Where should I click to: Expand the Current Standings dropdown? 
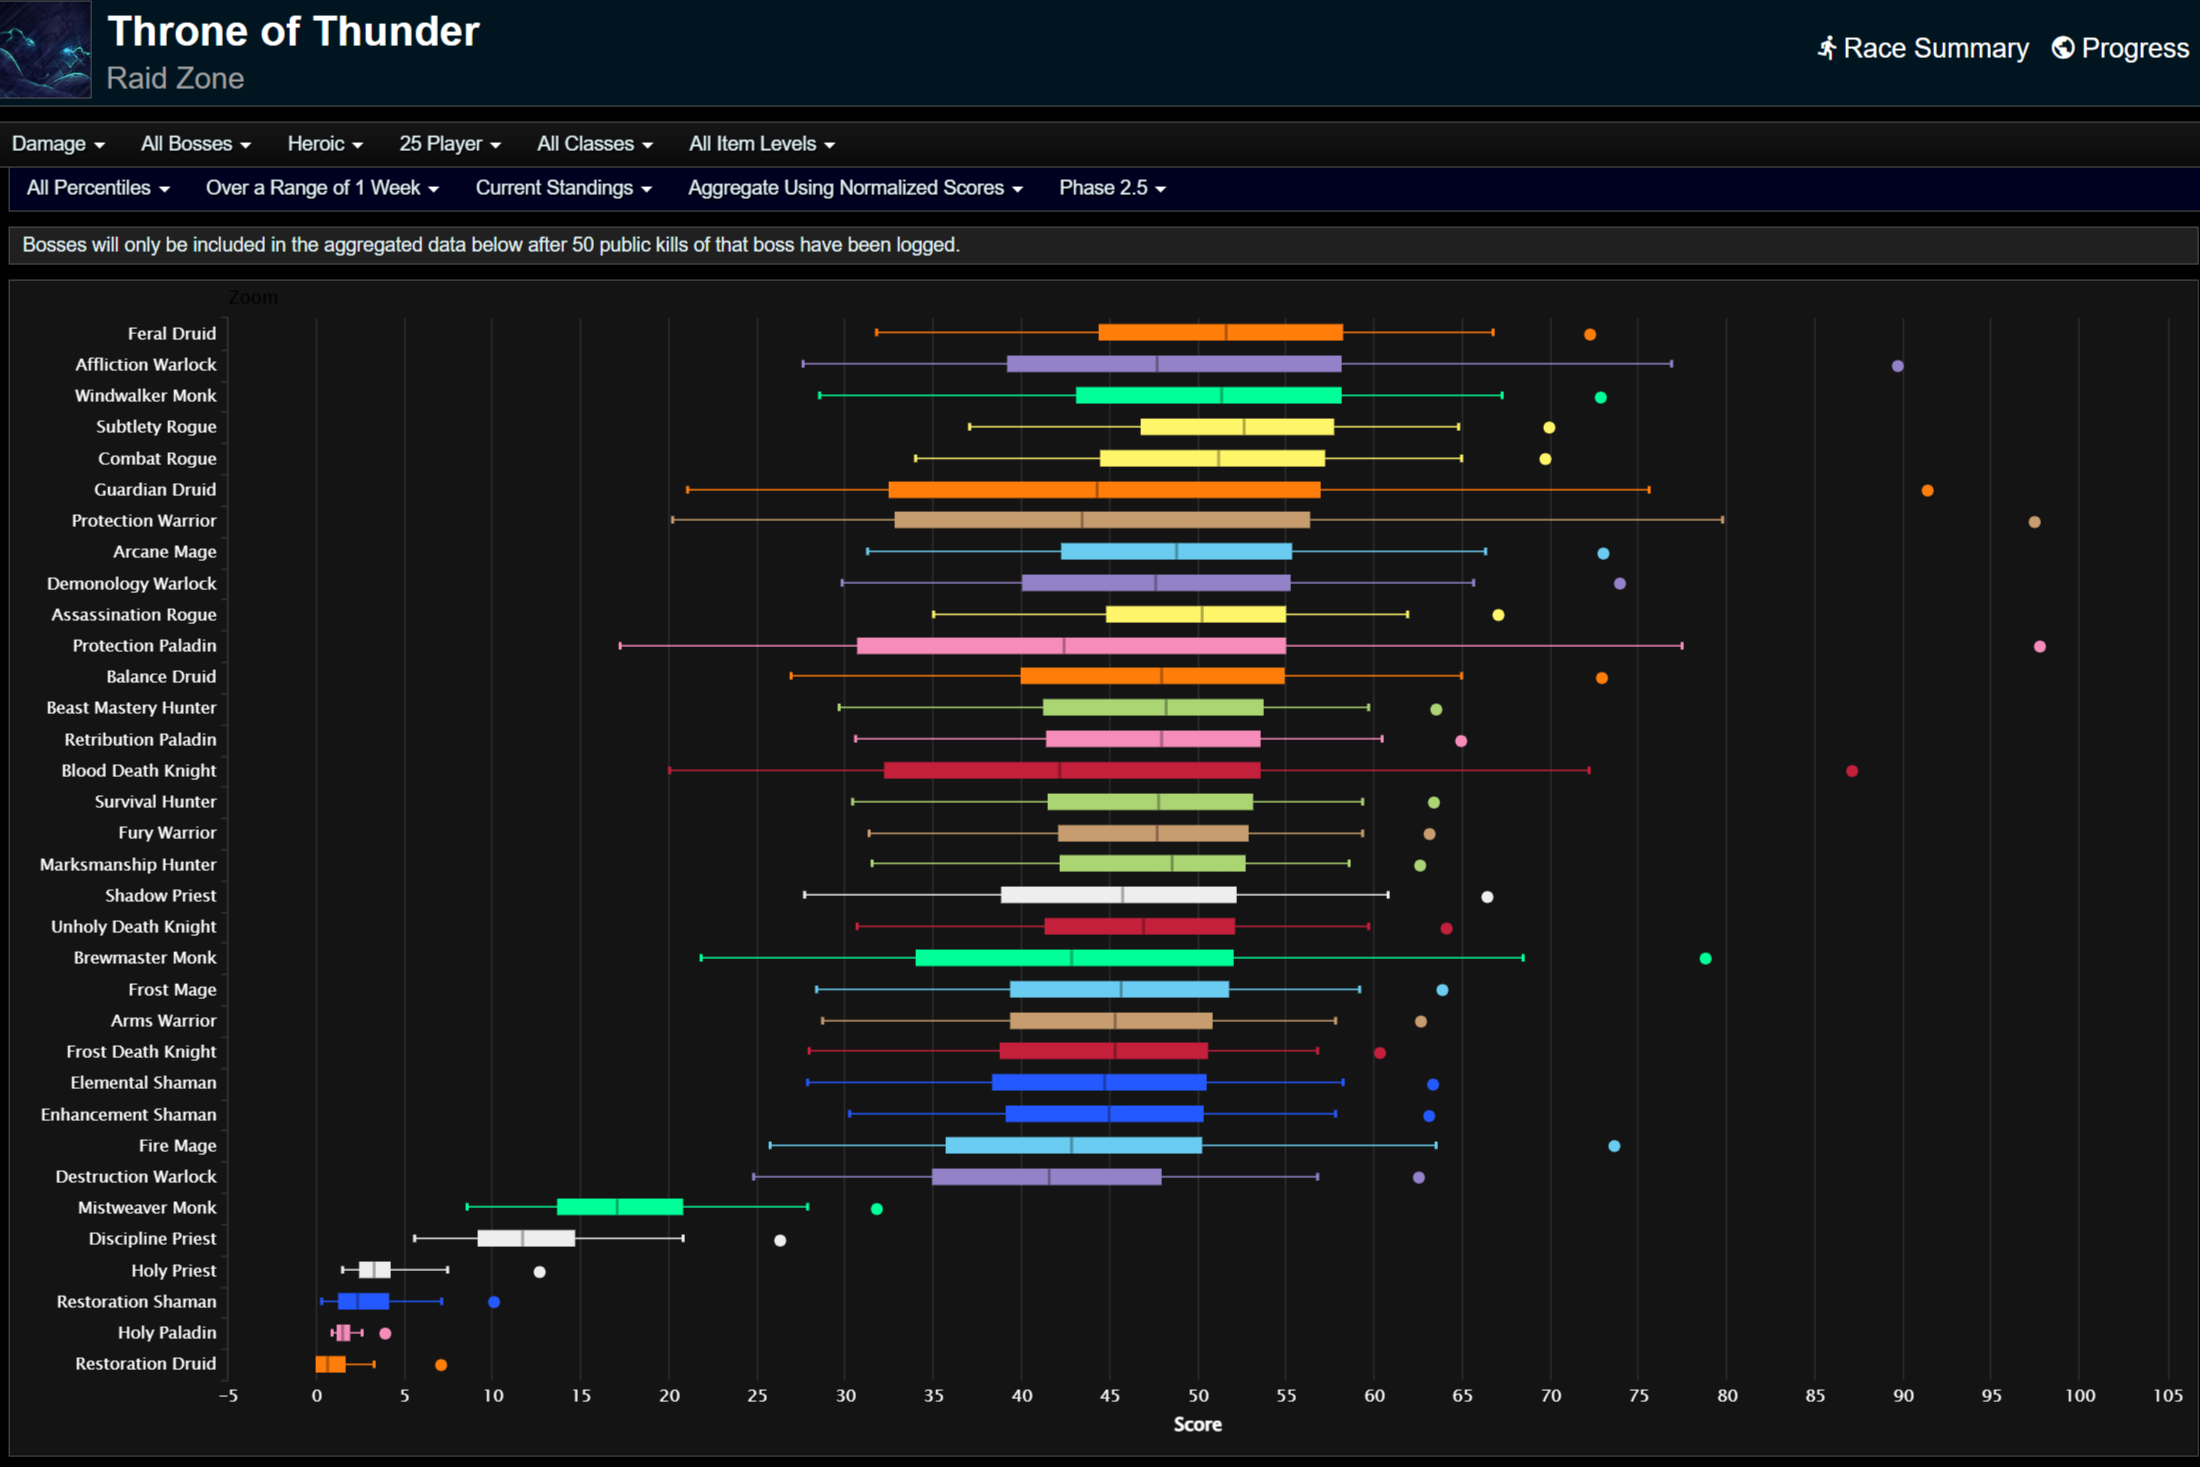(x=563, y=188)
